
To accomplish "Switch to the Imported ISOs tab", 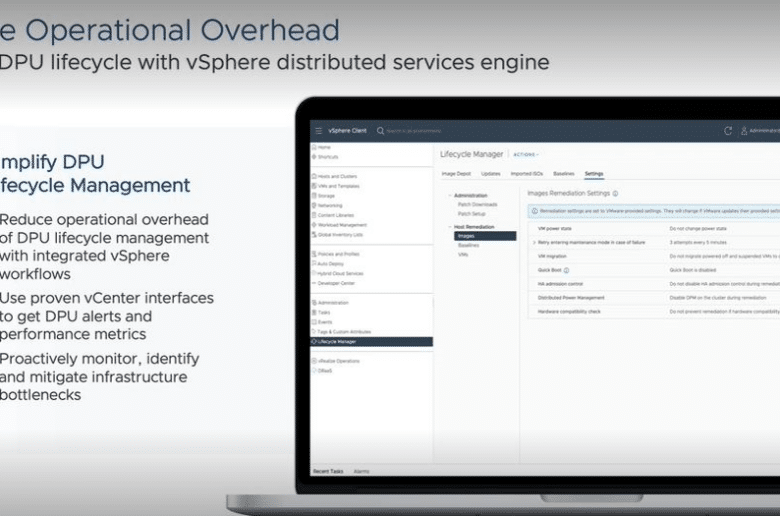I will click(527, 174).
